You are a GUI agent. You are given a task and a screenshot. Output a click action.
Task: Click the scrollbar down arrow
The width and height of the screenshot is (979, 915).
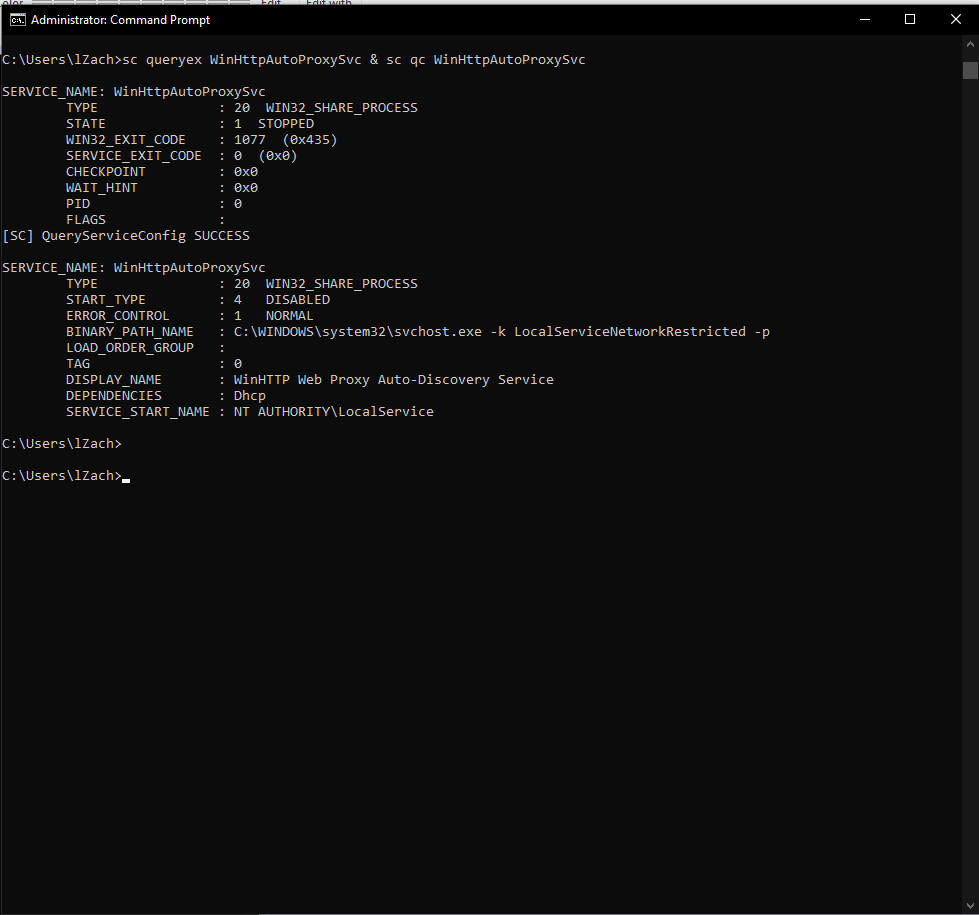click(970, 906)
